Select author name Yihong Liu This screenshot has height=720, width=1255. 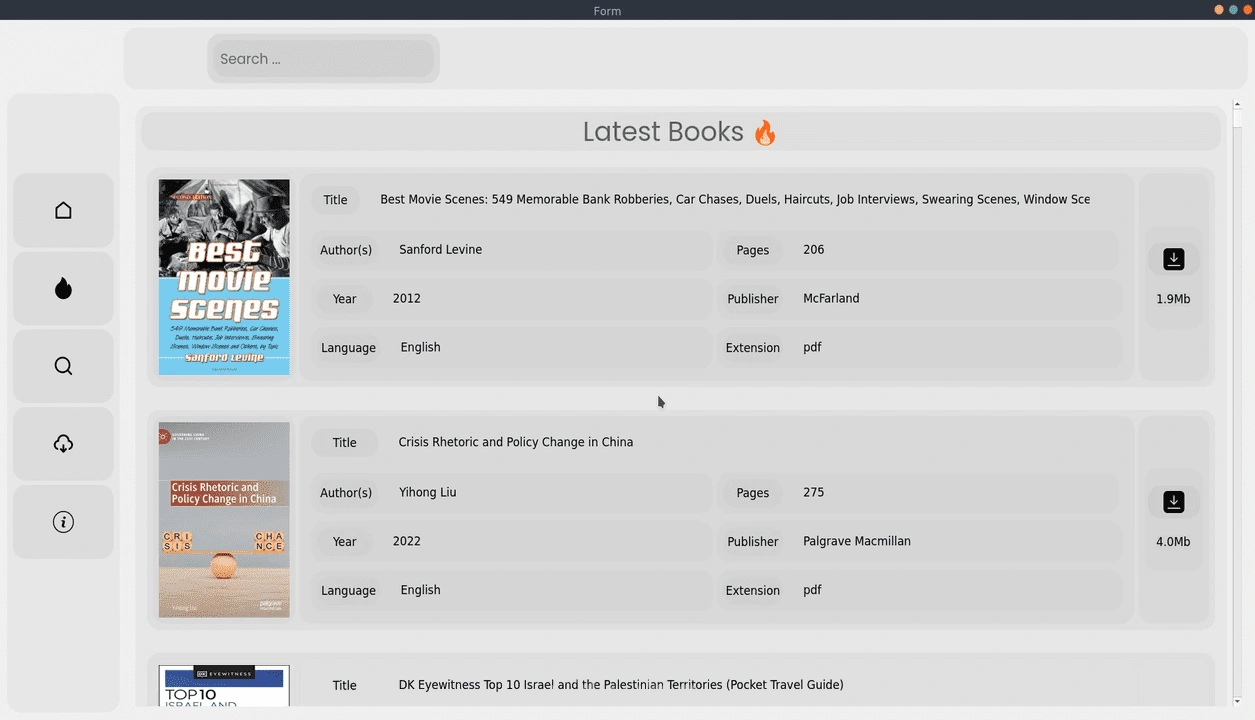tap(427, 492)
